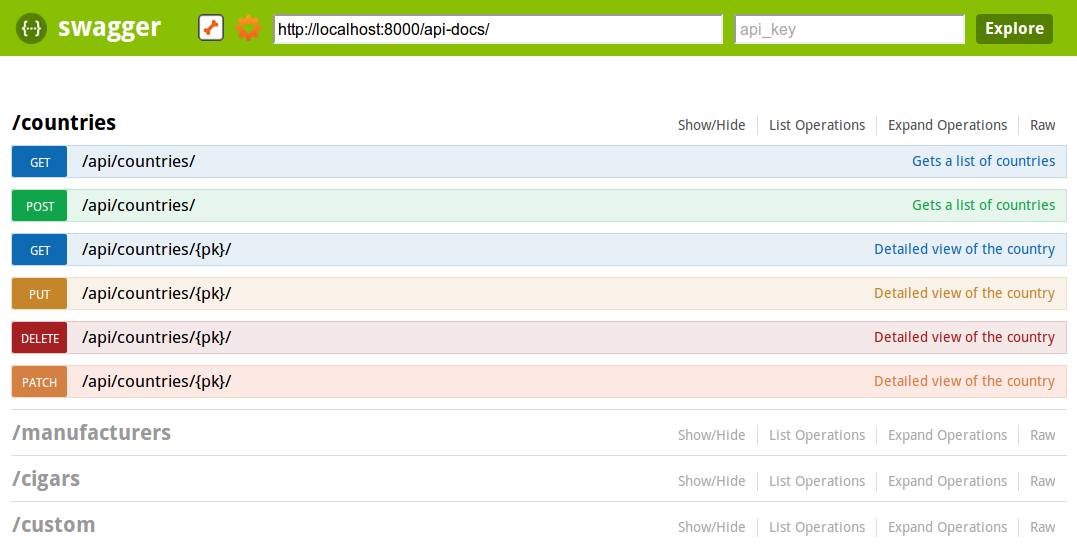Viewport: 1077px width, 558px height.
Task: Click the swagger logo icon
Action: [31, 28]
